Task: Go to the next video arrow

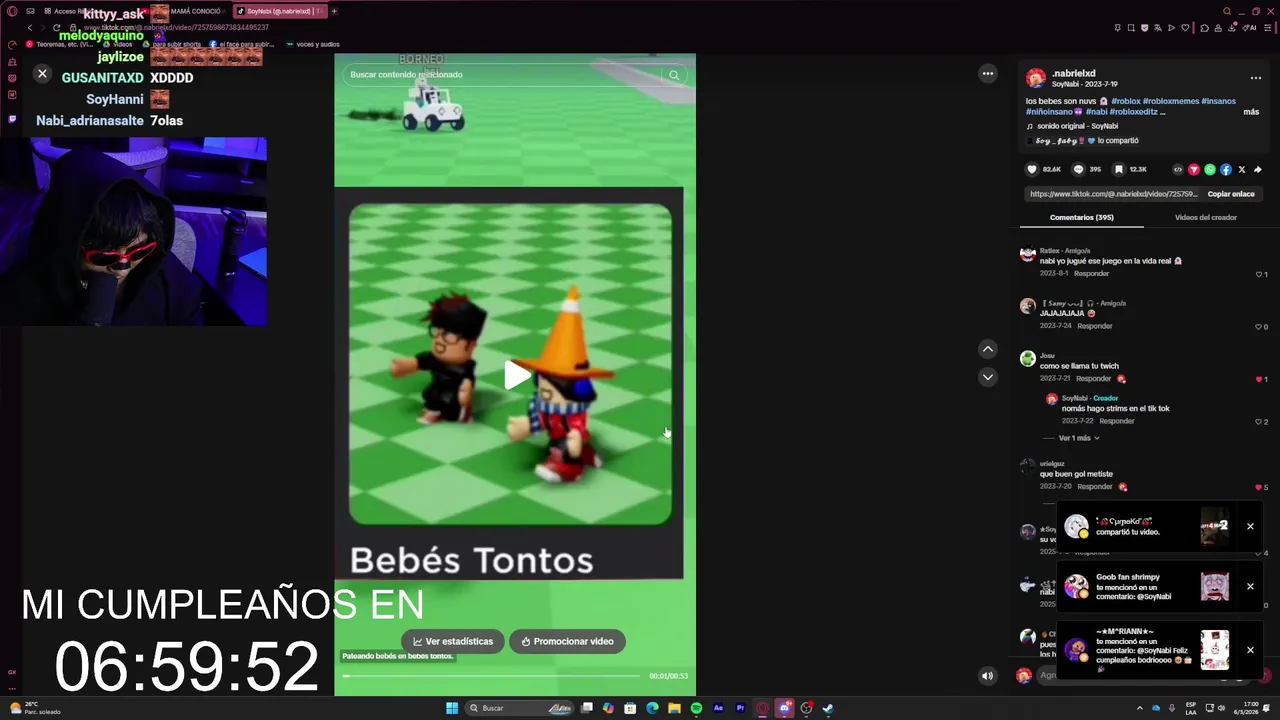Action: [x=987, y=377]
